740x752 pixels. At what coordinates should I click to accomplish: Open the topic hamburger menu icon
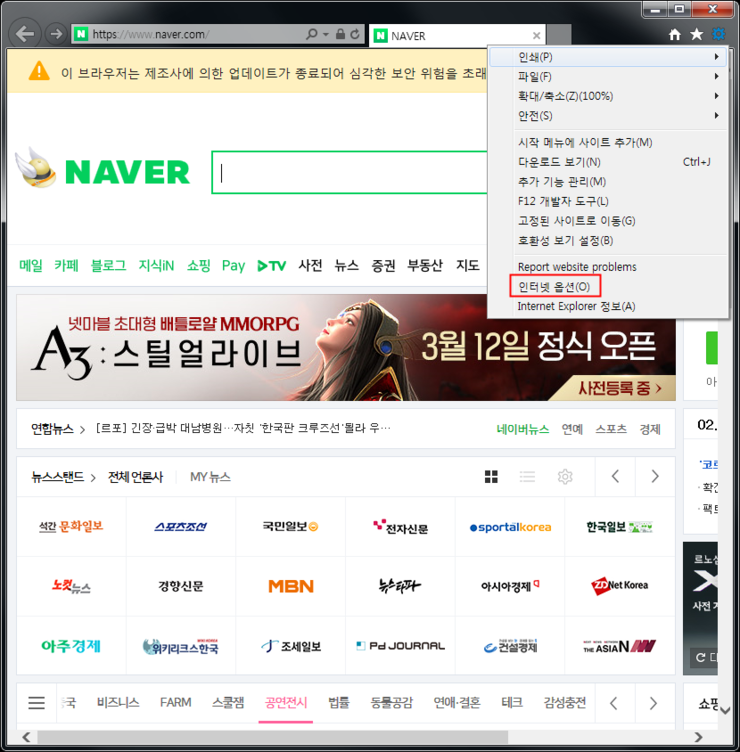coord(36,703)
